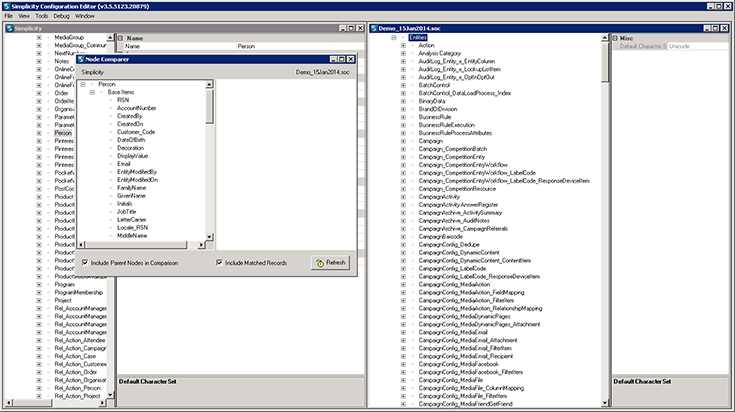Select ProgramMembership in the Simplicity tree
Screen dimensions: 735x412
coord(78,292)
